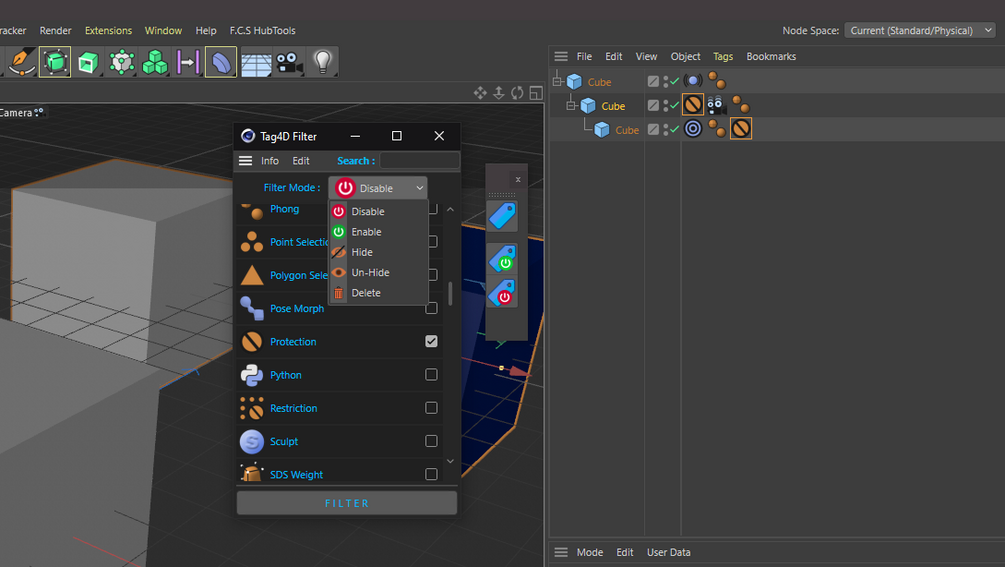1005x567 pixels.
Task: Check the Python tag checkbox
Action: point(431,375)
